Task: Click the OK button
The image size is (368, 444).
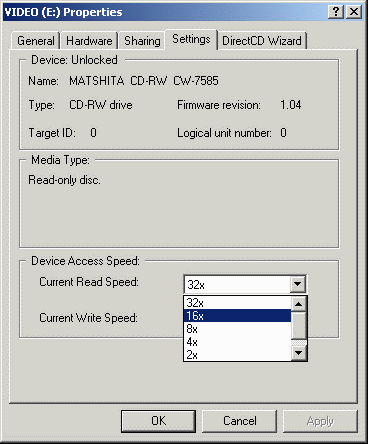Action: pos(158,421)
